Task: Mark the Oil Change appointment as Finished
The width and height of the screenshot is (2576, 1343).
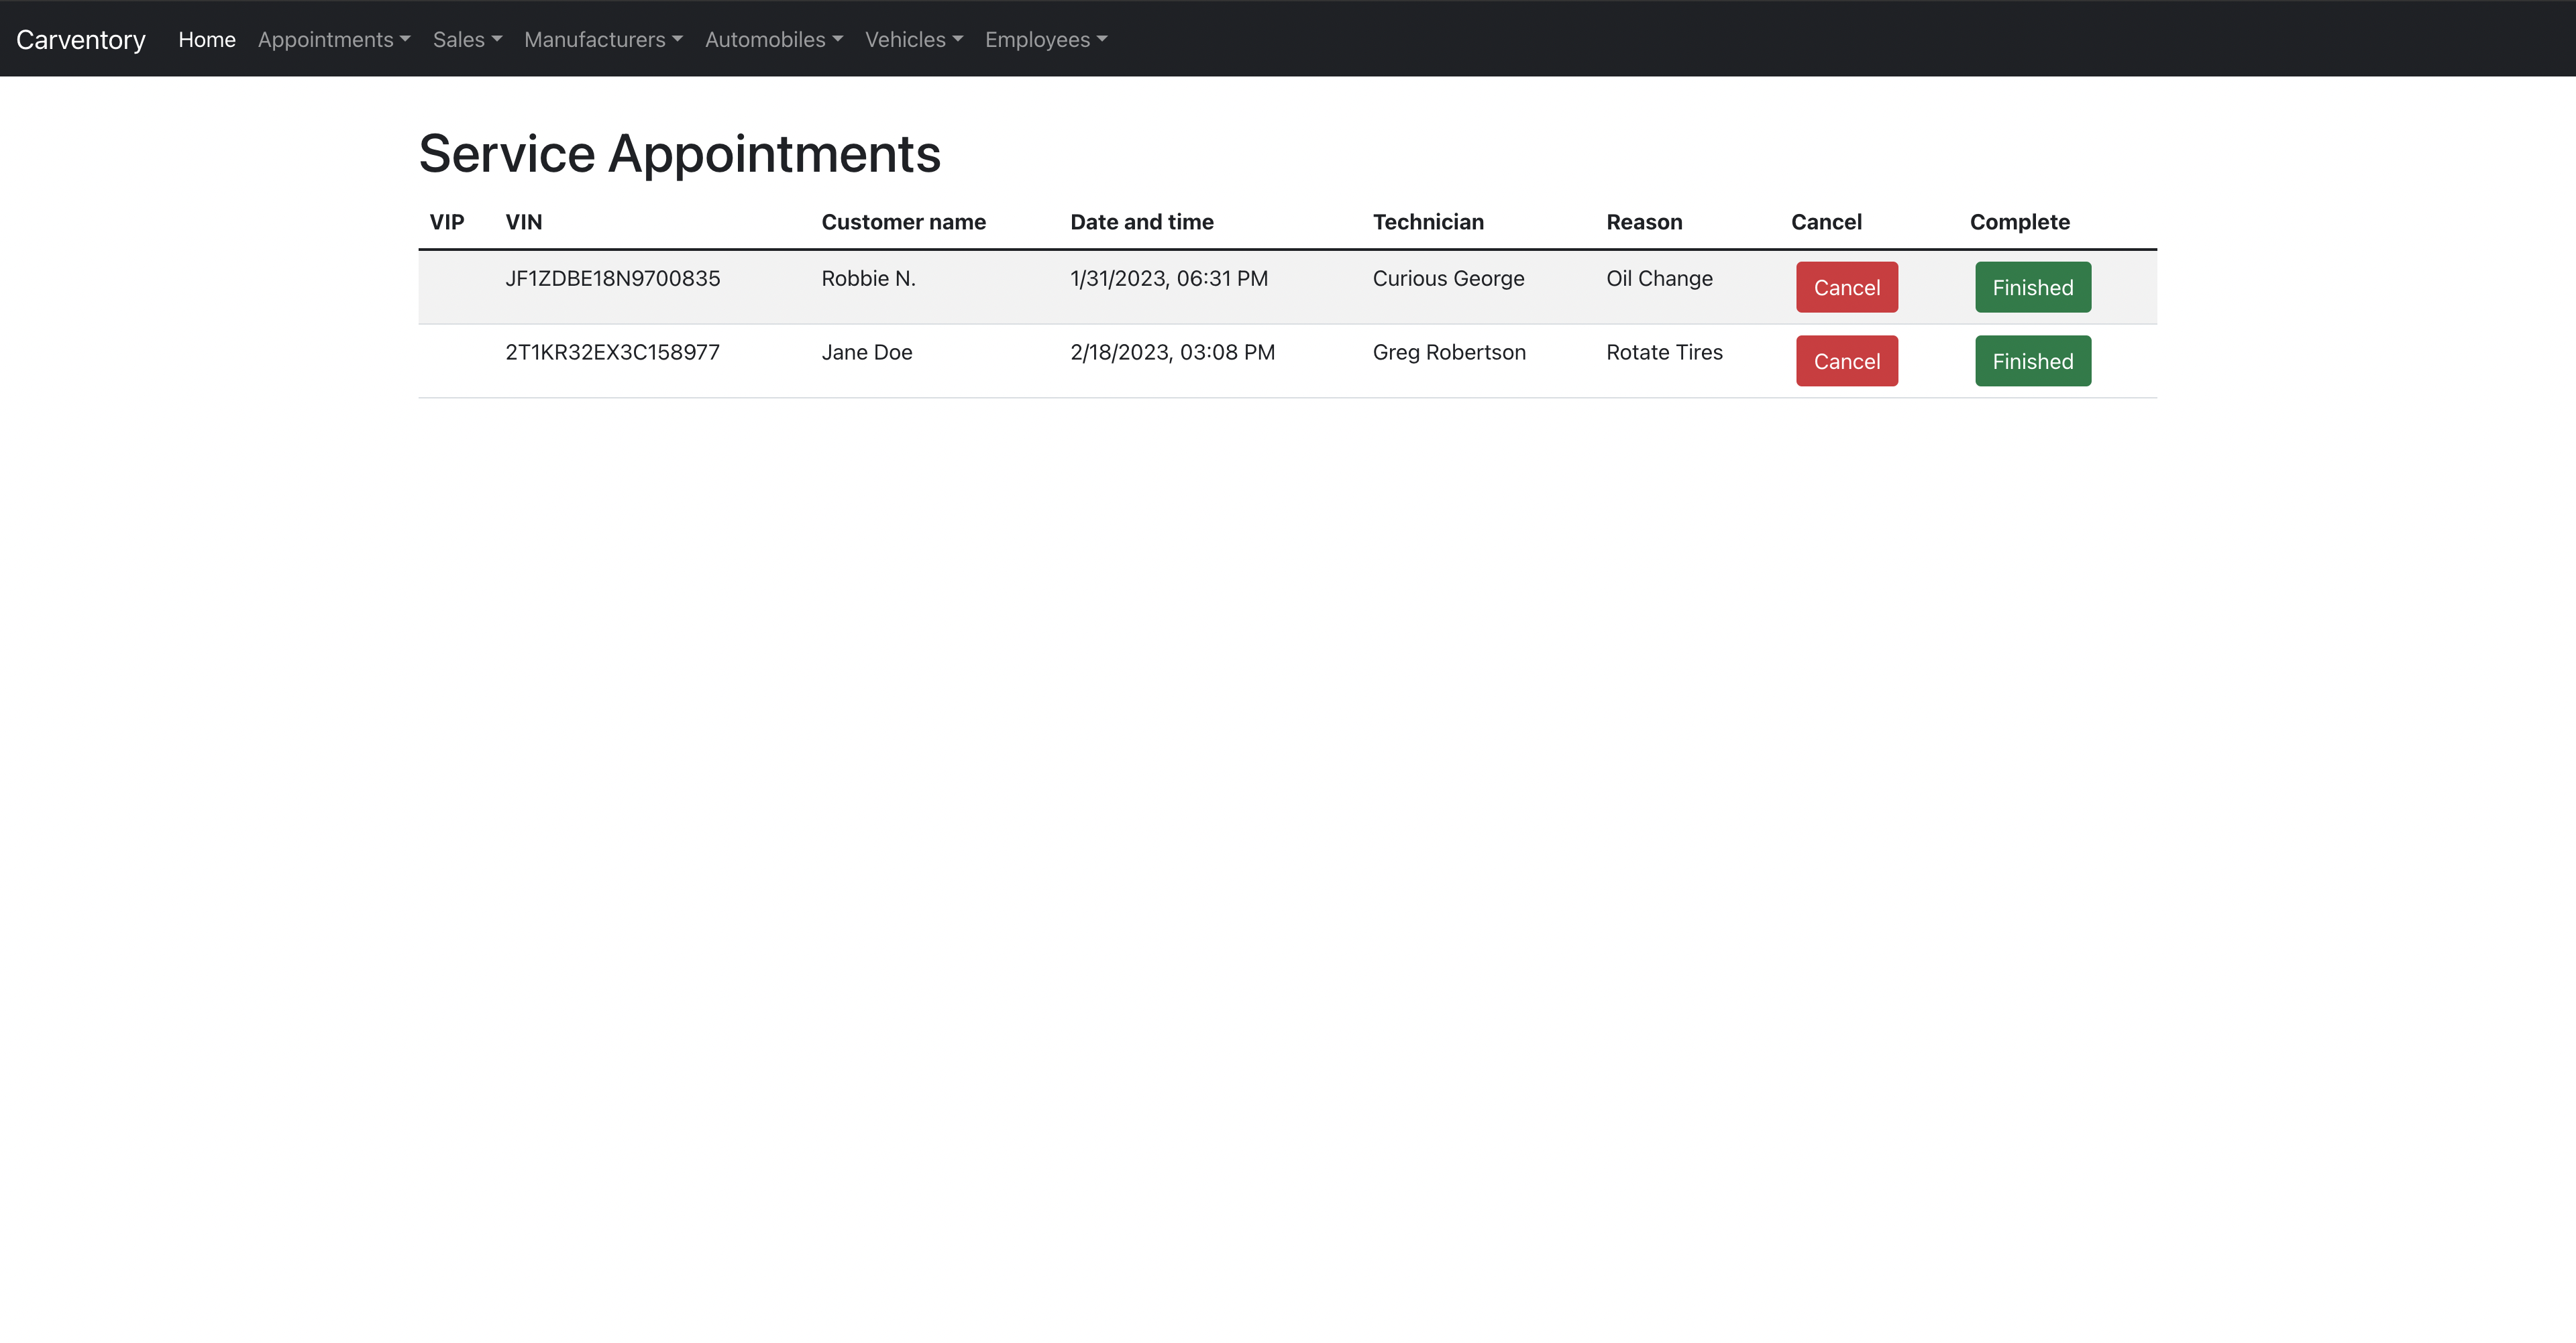Action: coord(2032,287)
